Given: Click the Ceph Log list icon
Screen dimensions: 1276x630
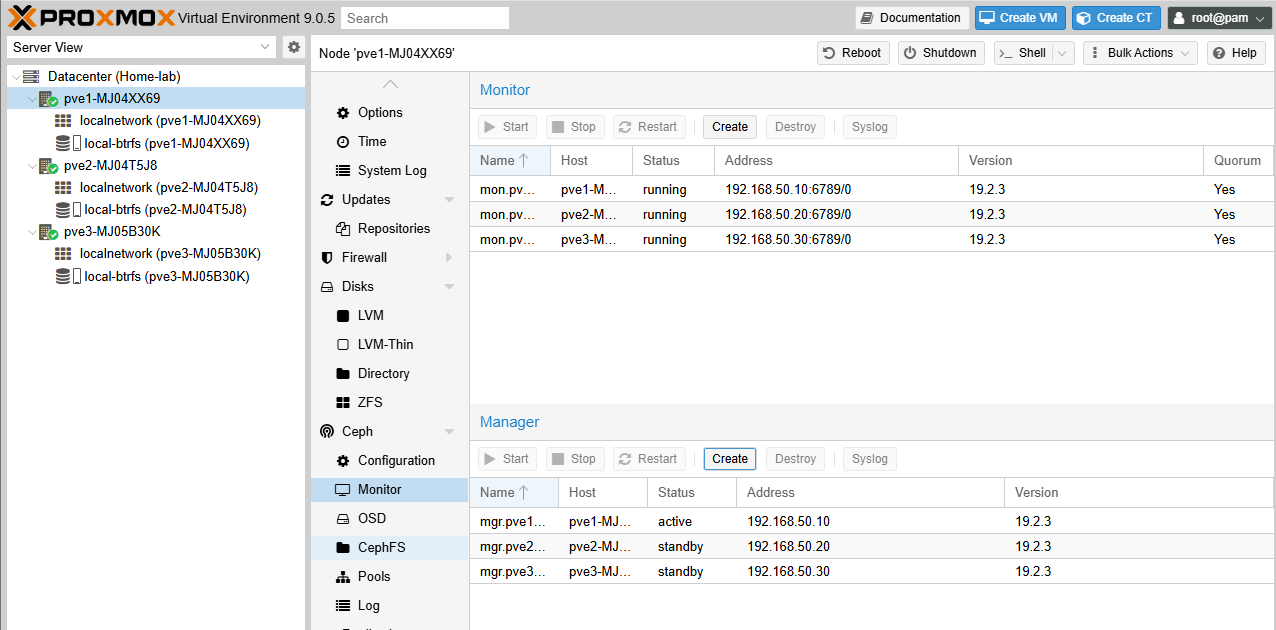Looking at the screenshot, I should pos(343,606).
